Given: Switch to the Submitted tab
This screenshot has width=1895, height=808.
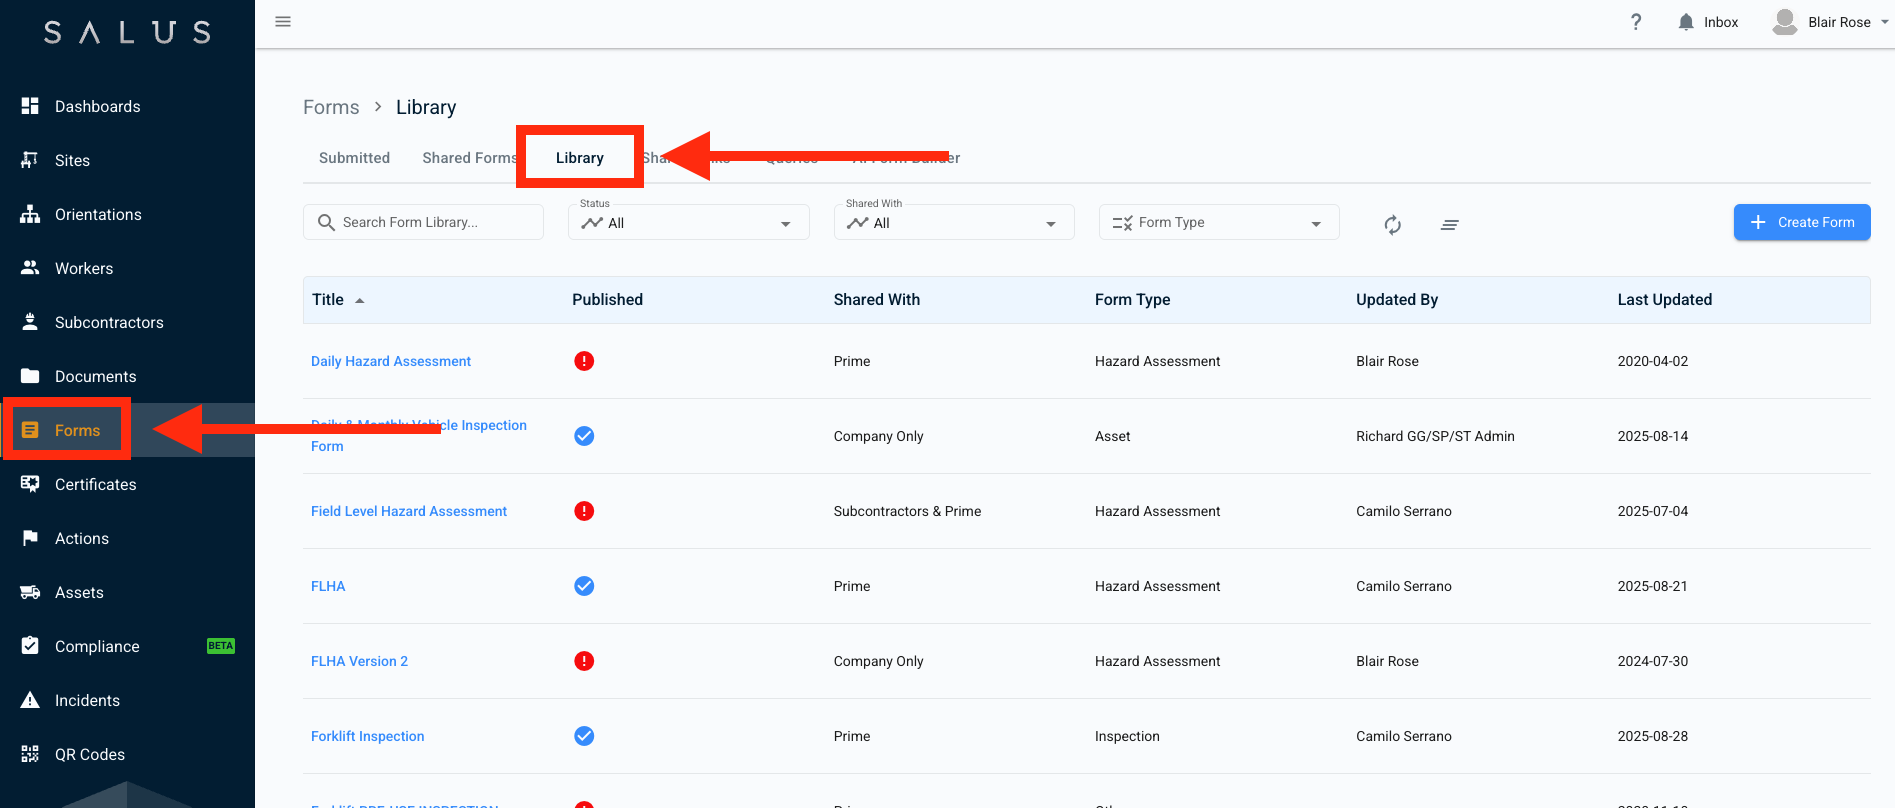Looking at the screenshot, I should [x=354, y=158].
